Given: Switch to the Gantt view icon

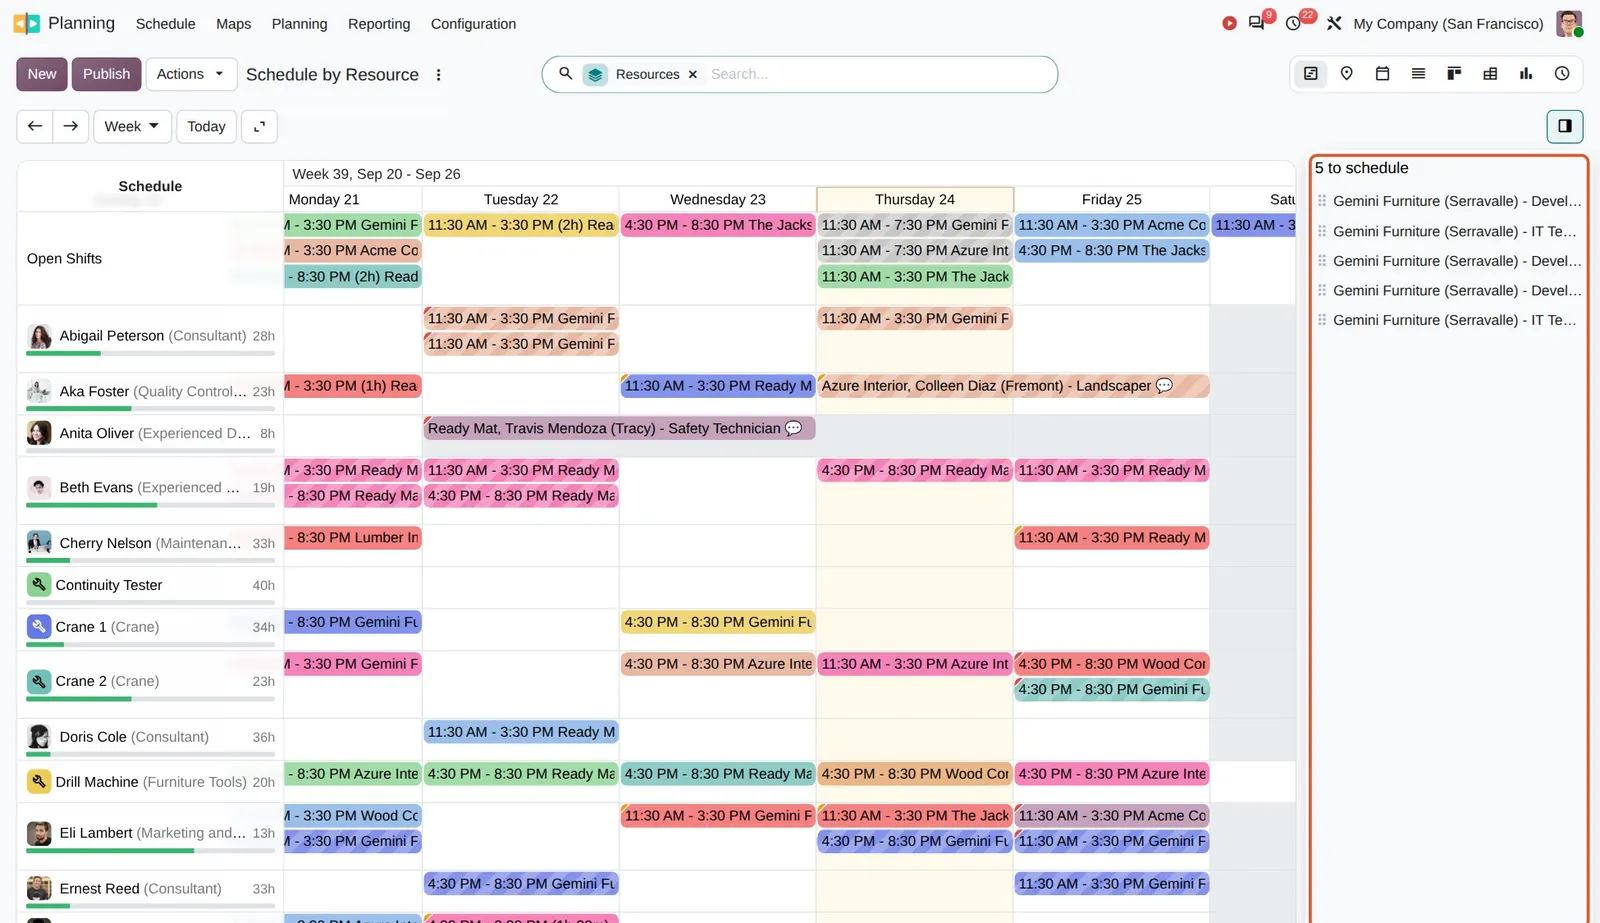Looking at the screenshot, I should pos(1310,73).
